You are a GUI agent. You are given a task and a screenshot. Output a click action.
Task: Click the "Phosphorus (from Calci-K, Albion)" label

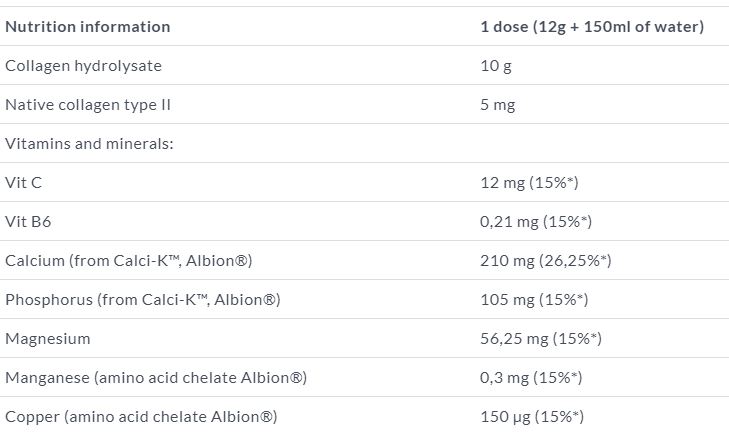pyautogui.click(x=142, y=300)
